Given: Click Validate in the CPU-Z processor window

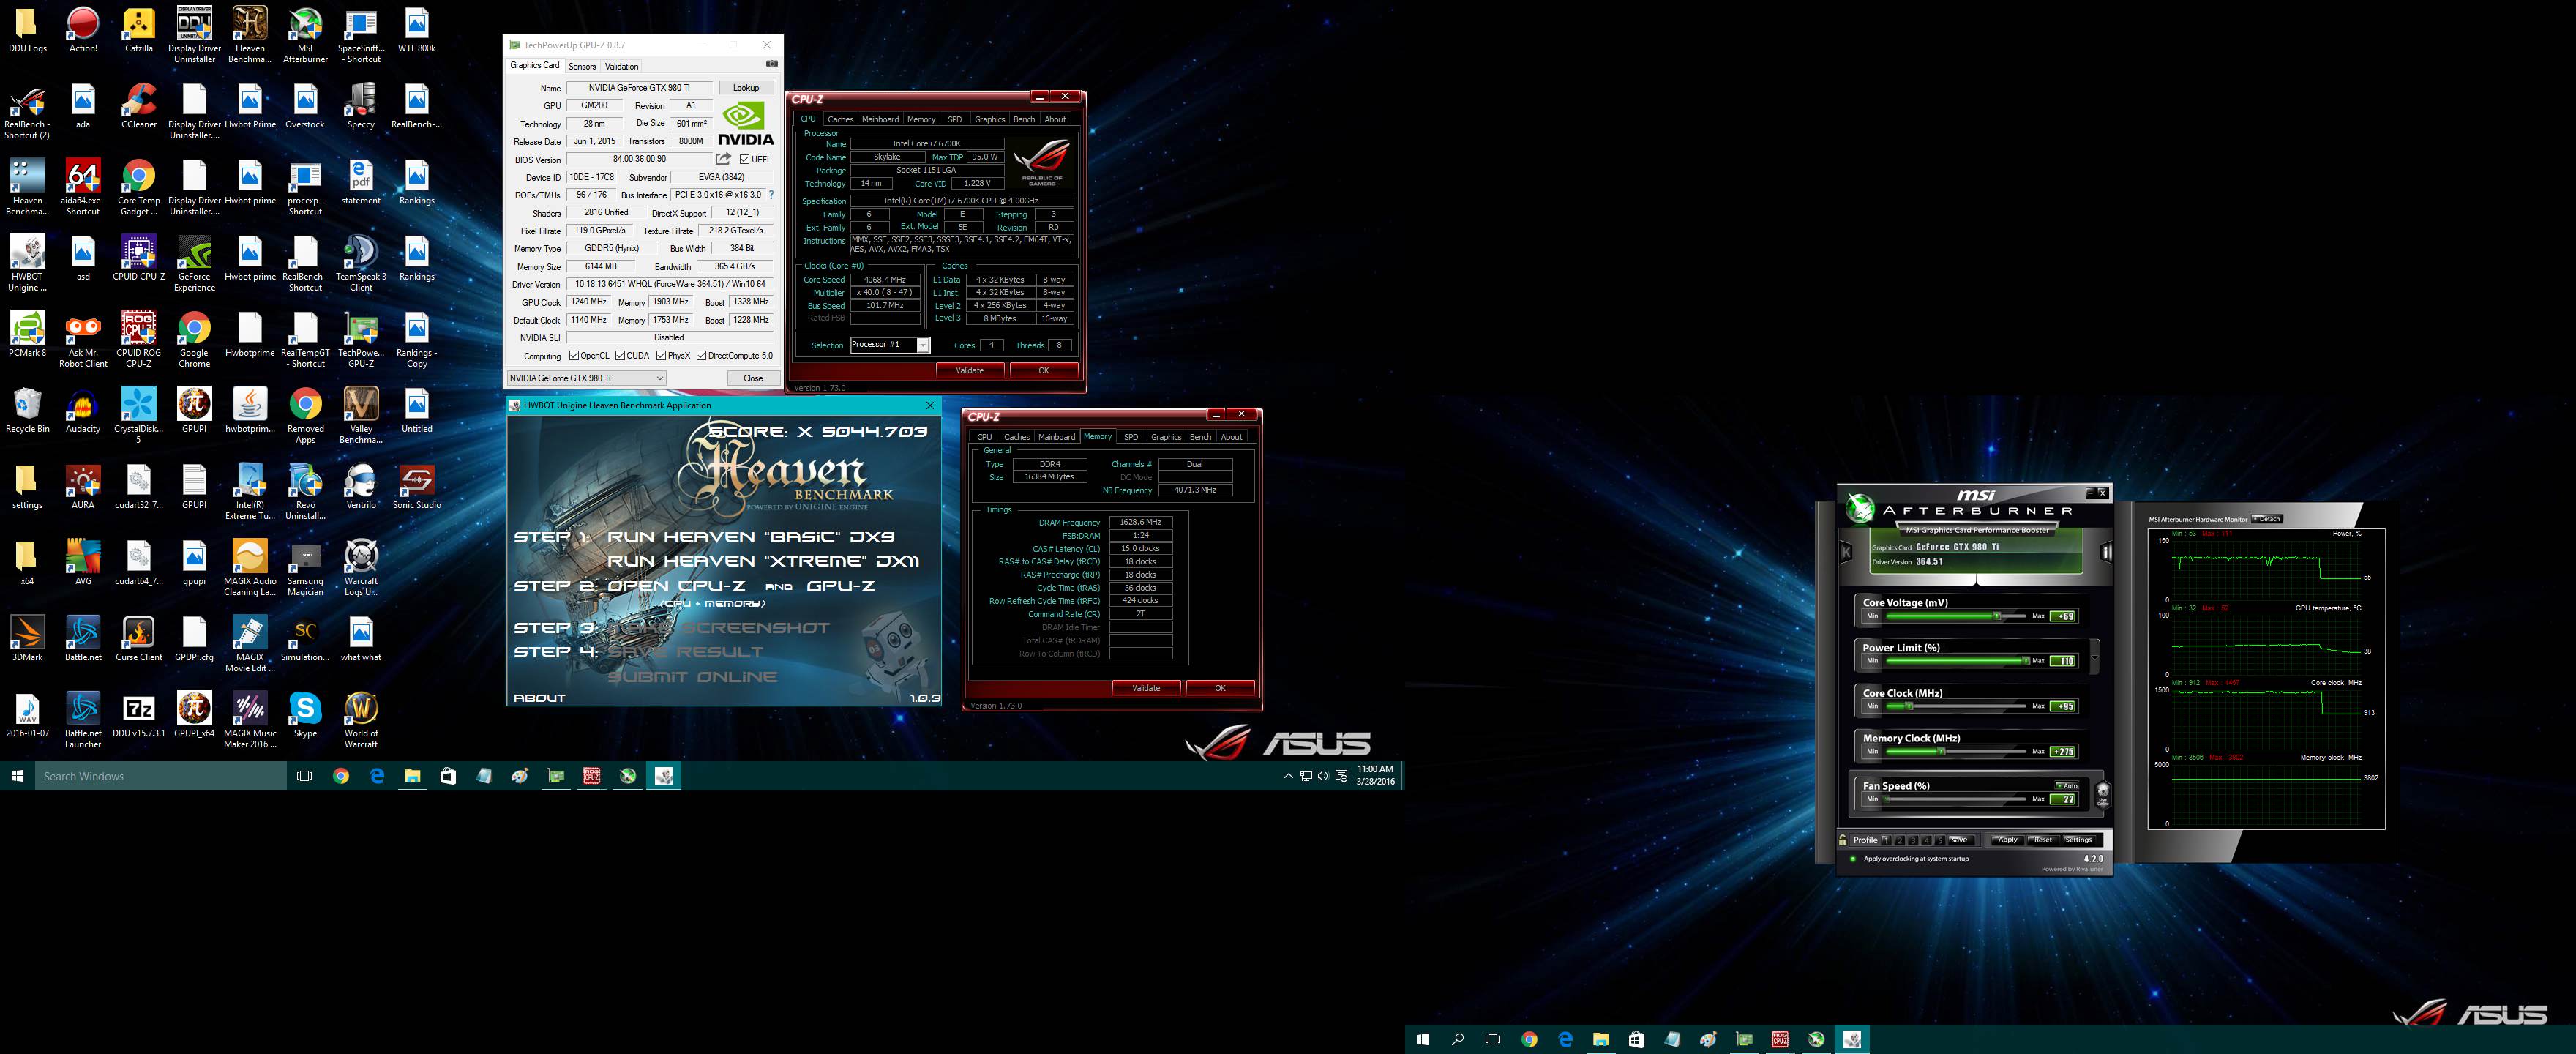Looking at the screenshot, I should pyautogui.click(x=969, y=370).
